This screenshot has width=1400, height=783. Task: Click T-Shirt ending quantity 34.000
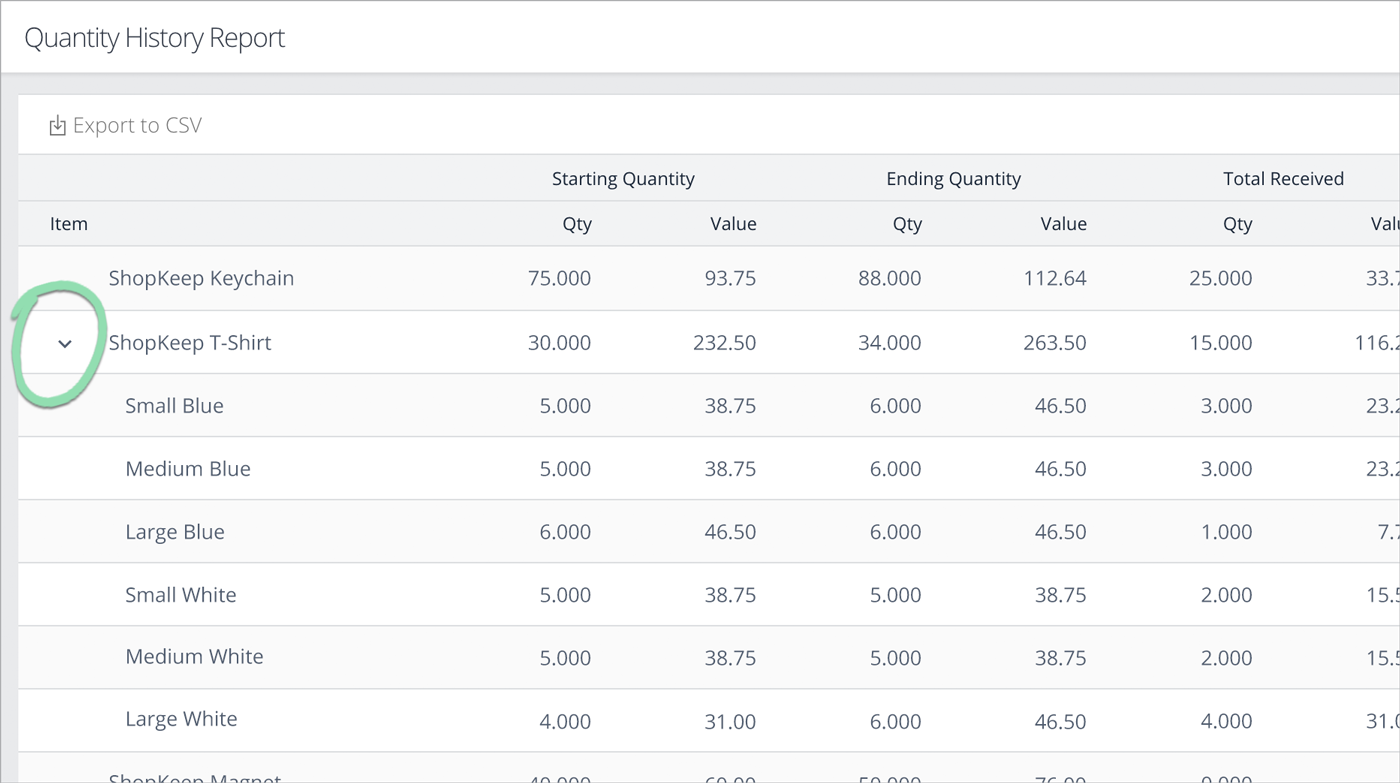point(889,343)
